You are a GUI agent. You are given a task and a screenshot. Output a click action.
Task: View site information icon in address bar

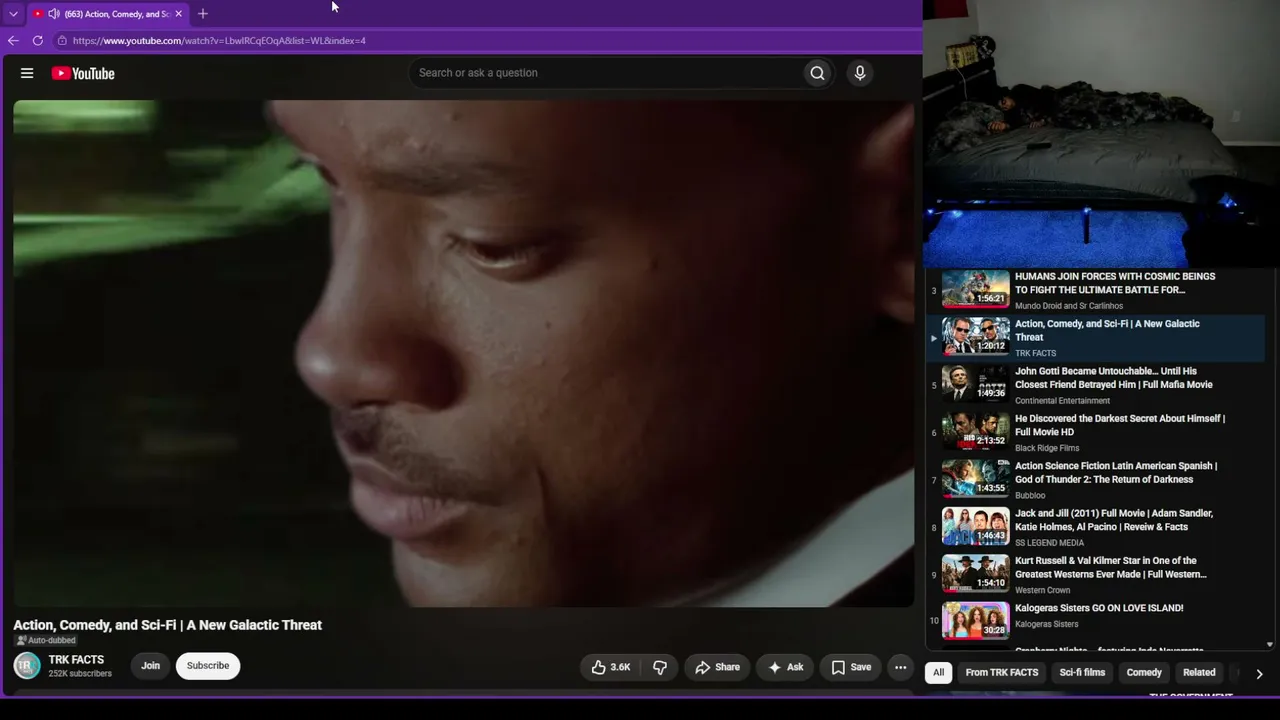(62, 41)
